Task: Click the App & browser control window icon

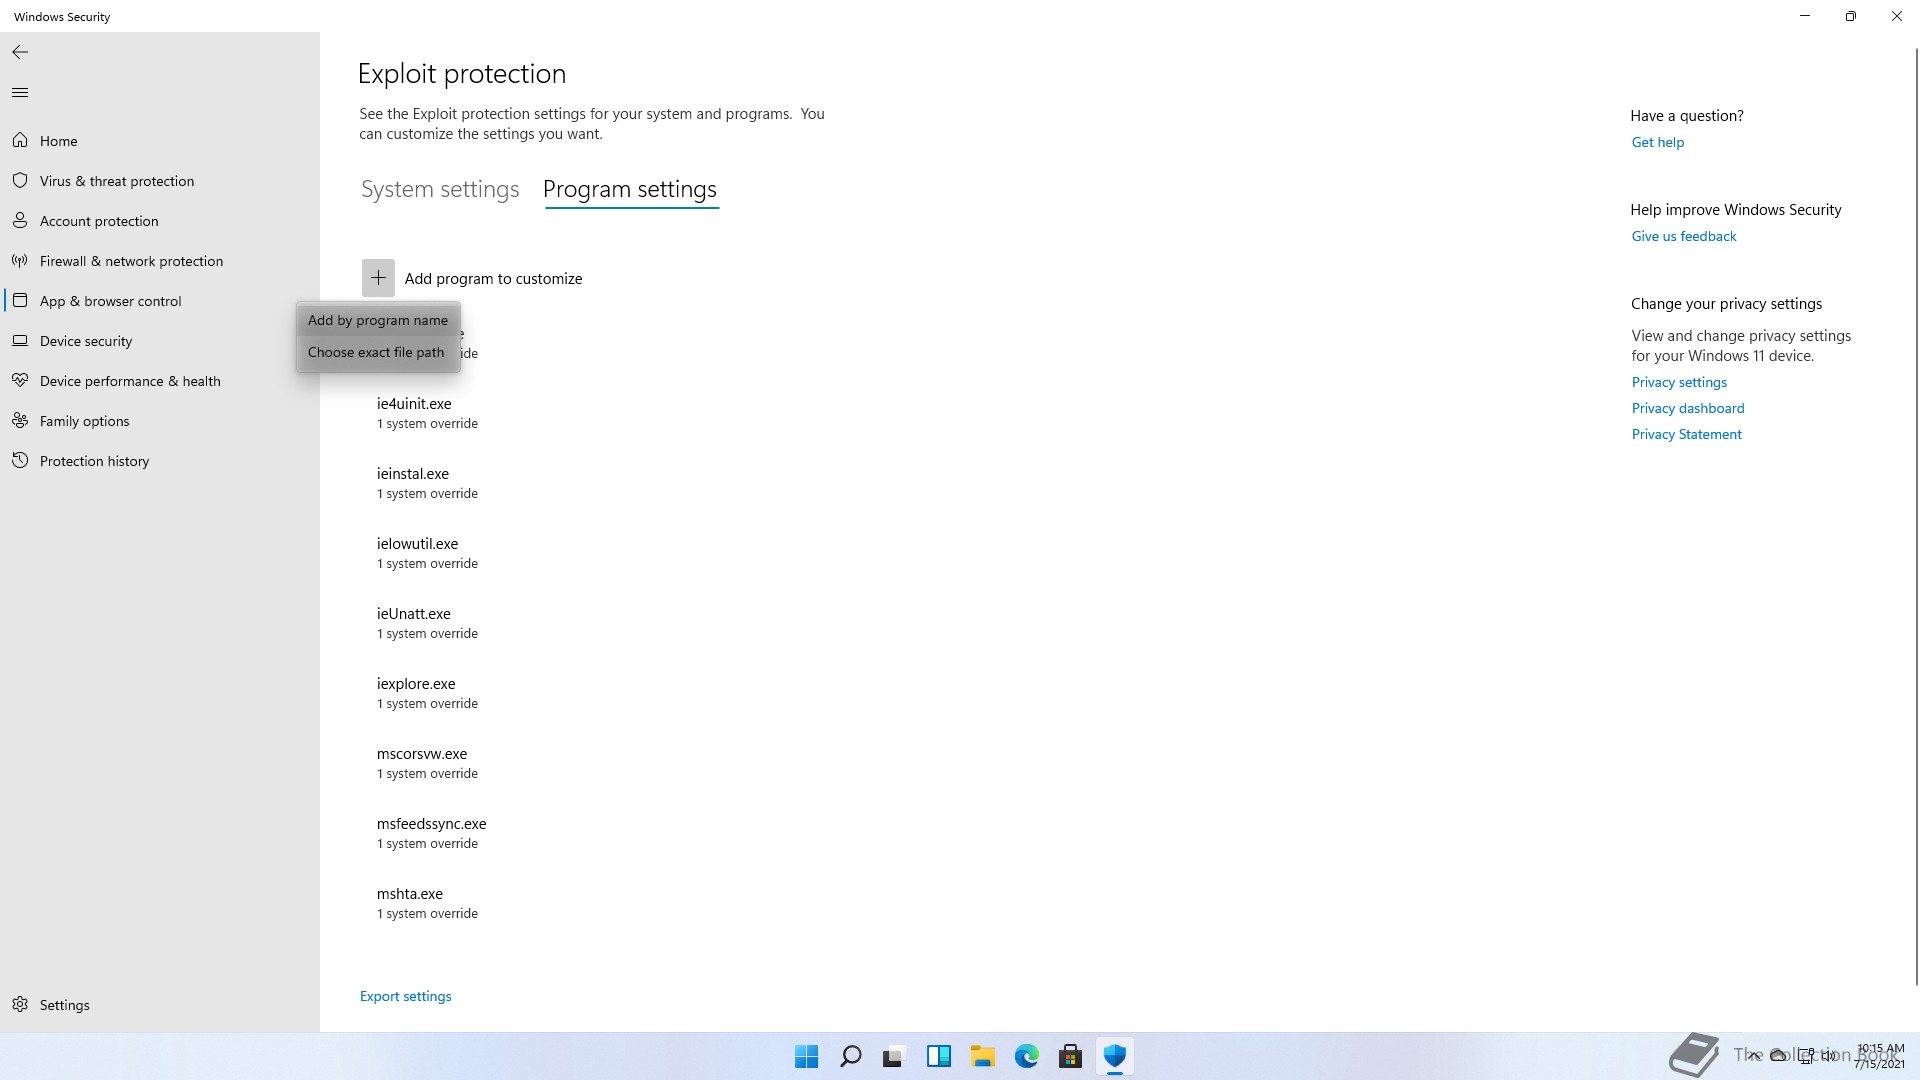Action: (20, 301)
